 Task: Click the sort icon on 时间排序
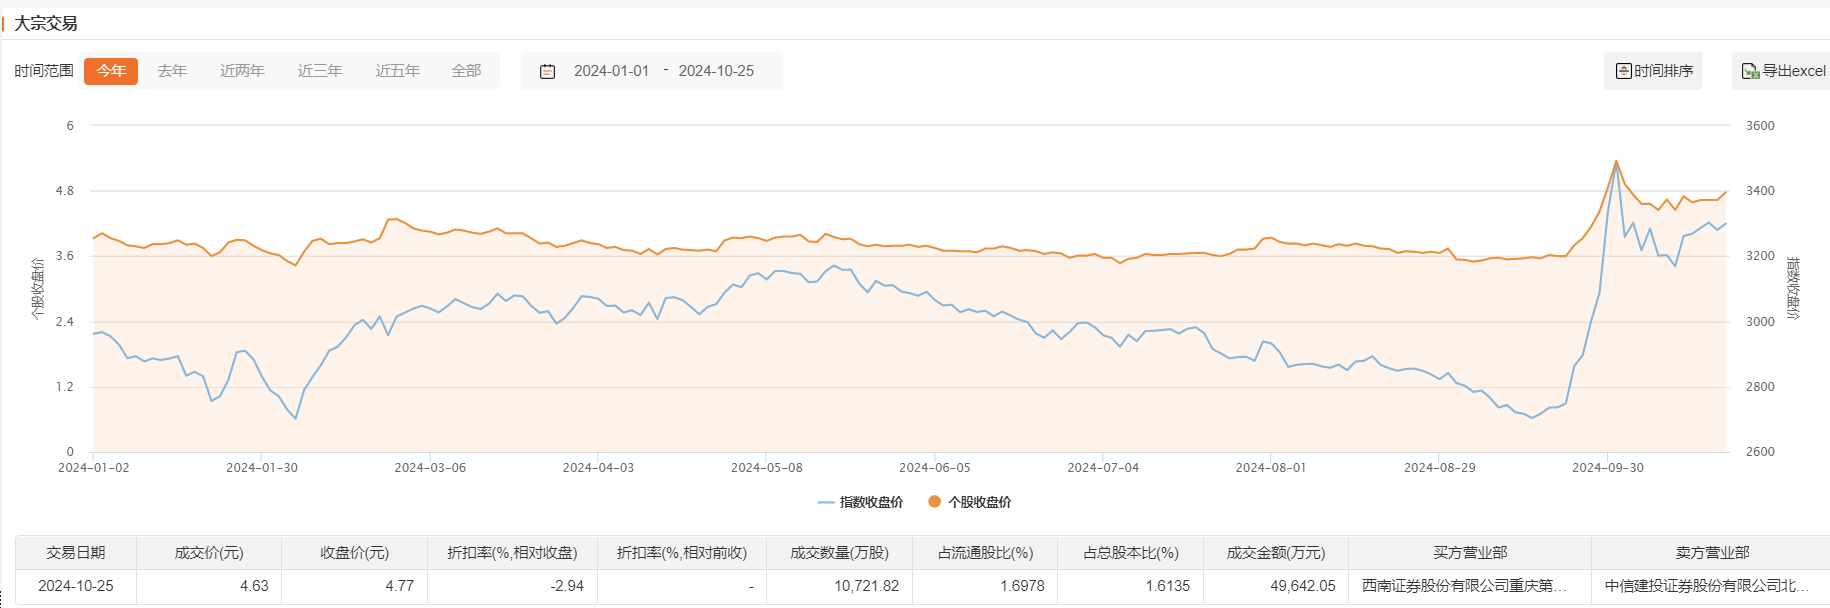[1624, 71]
